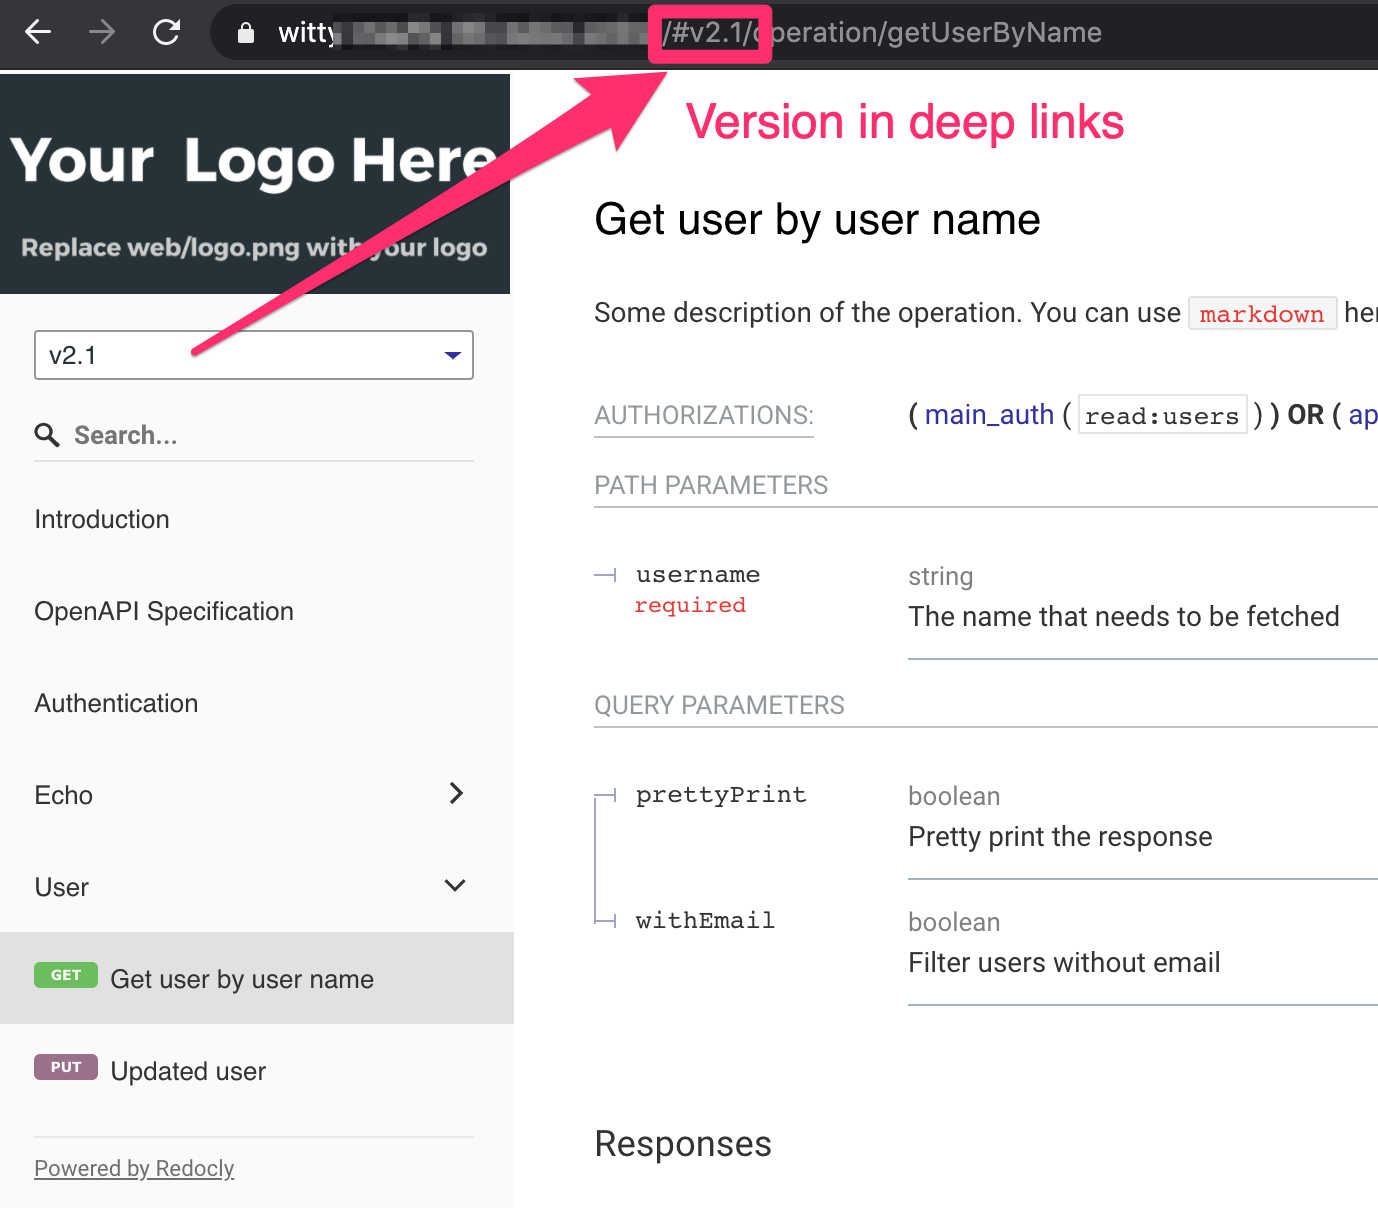1378x1208 pixels.
Task: Click the red required label
Action: tap(690, 605)
